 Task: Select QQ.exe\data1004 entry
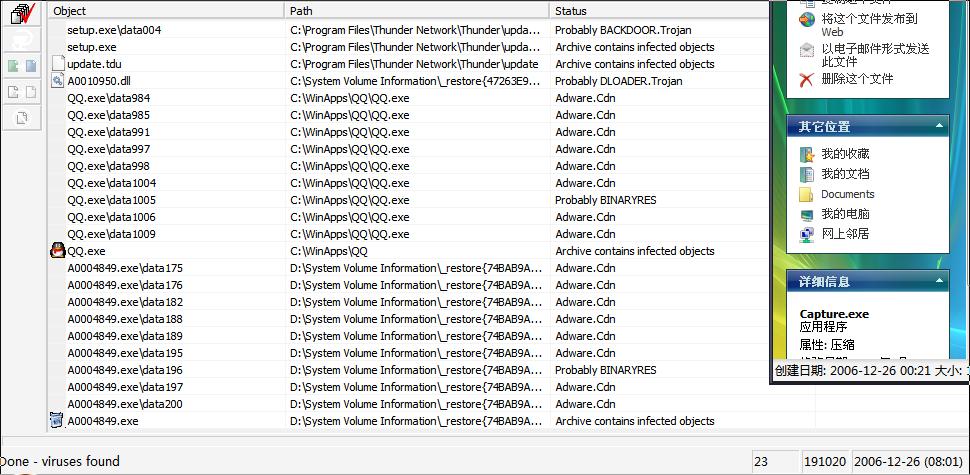(111, 183)
